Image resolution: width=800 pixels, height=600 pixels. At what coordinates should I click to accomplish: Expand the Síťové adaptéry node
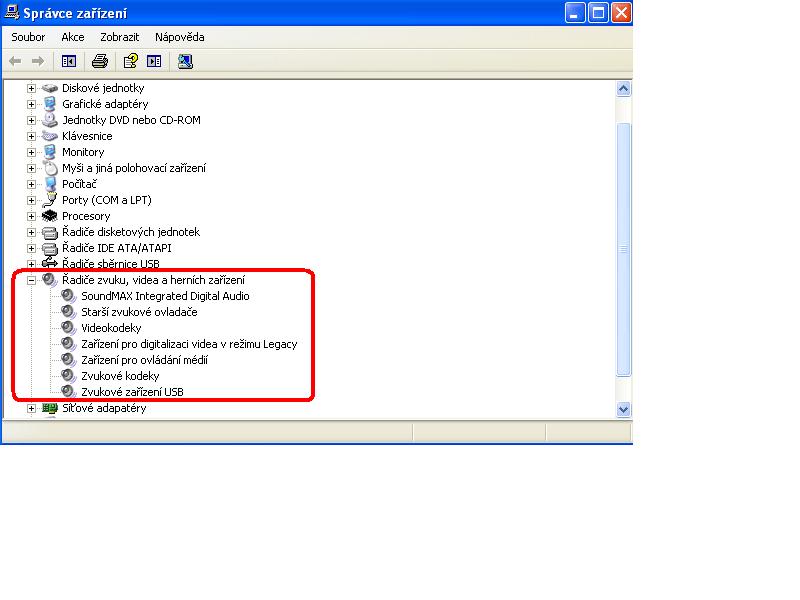31,408
